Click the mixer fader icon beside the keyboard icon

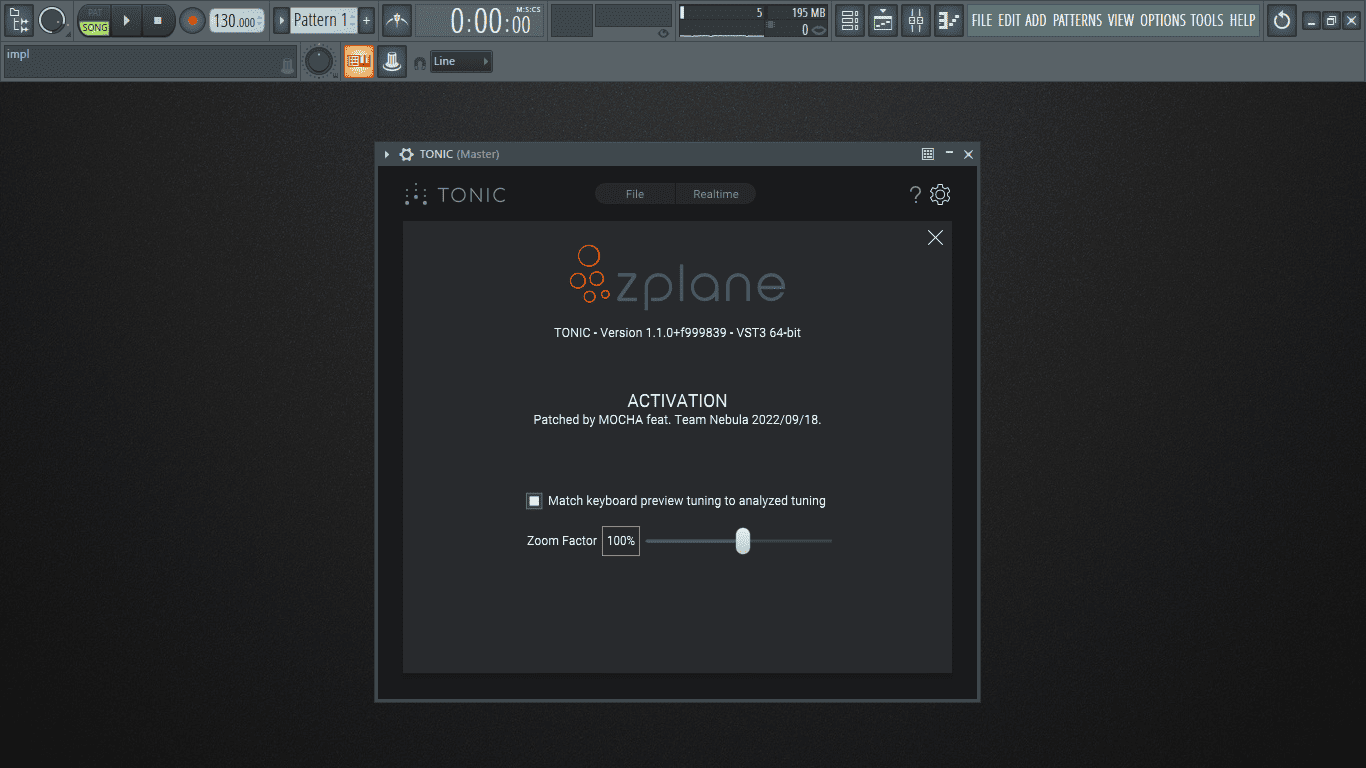click(x=392, y=61)
